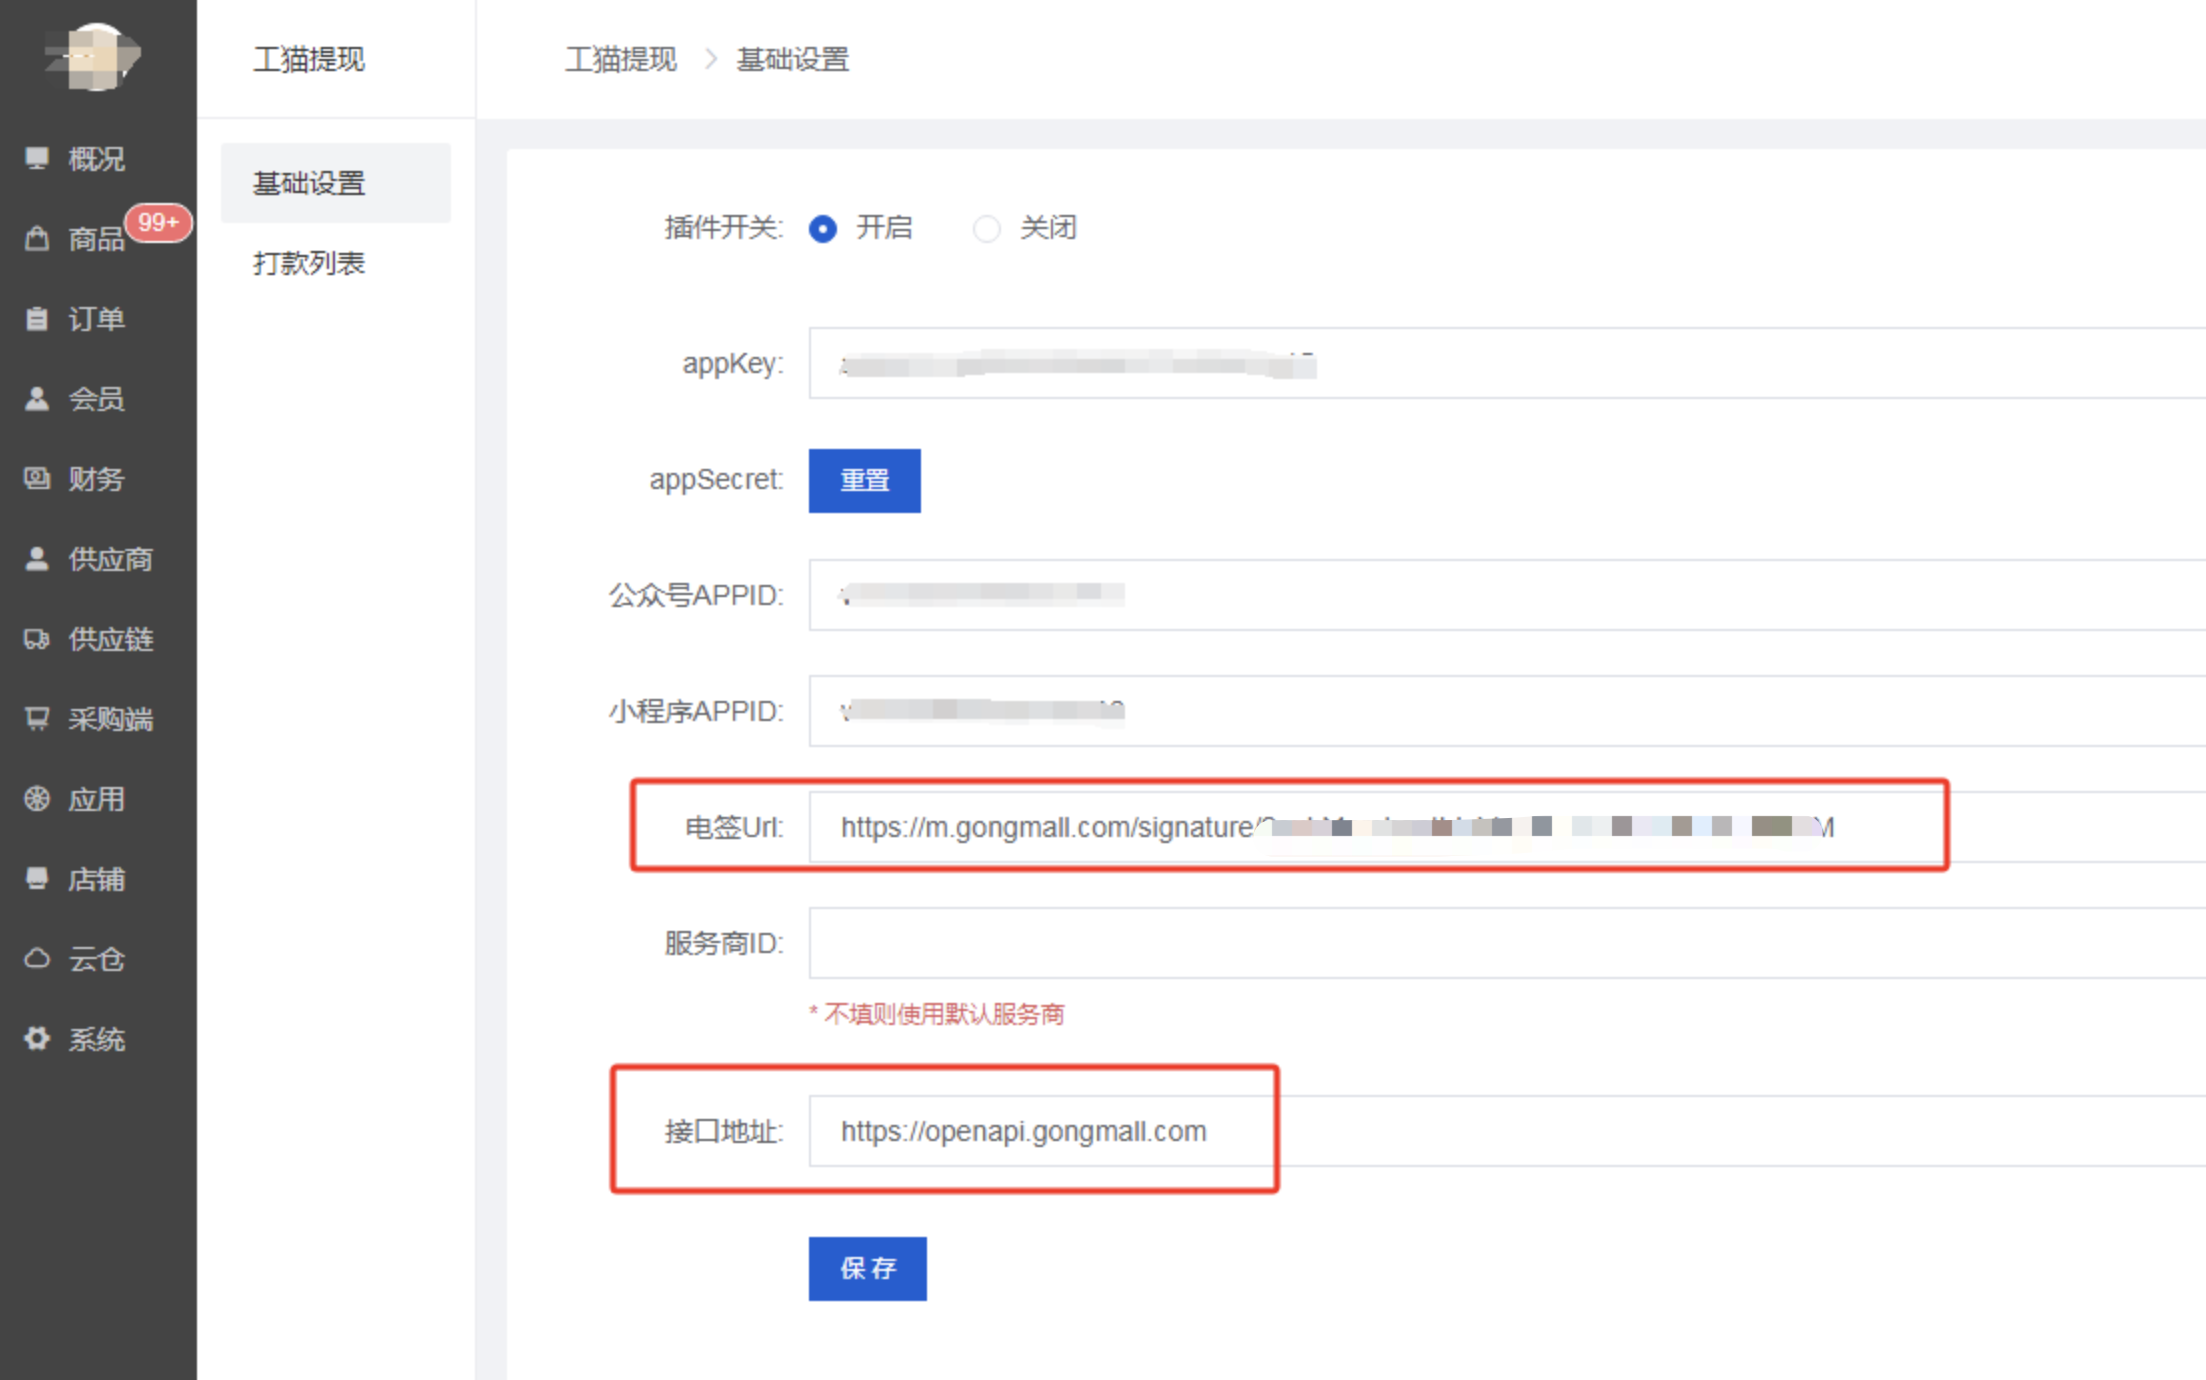Click the 重置 appSecret button
Image resolution: width=2206 pixels, height=1380 pixels.
coord(864,481)
